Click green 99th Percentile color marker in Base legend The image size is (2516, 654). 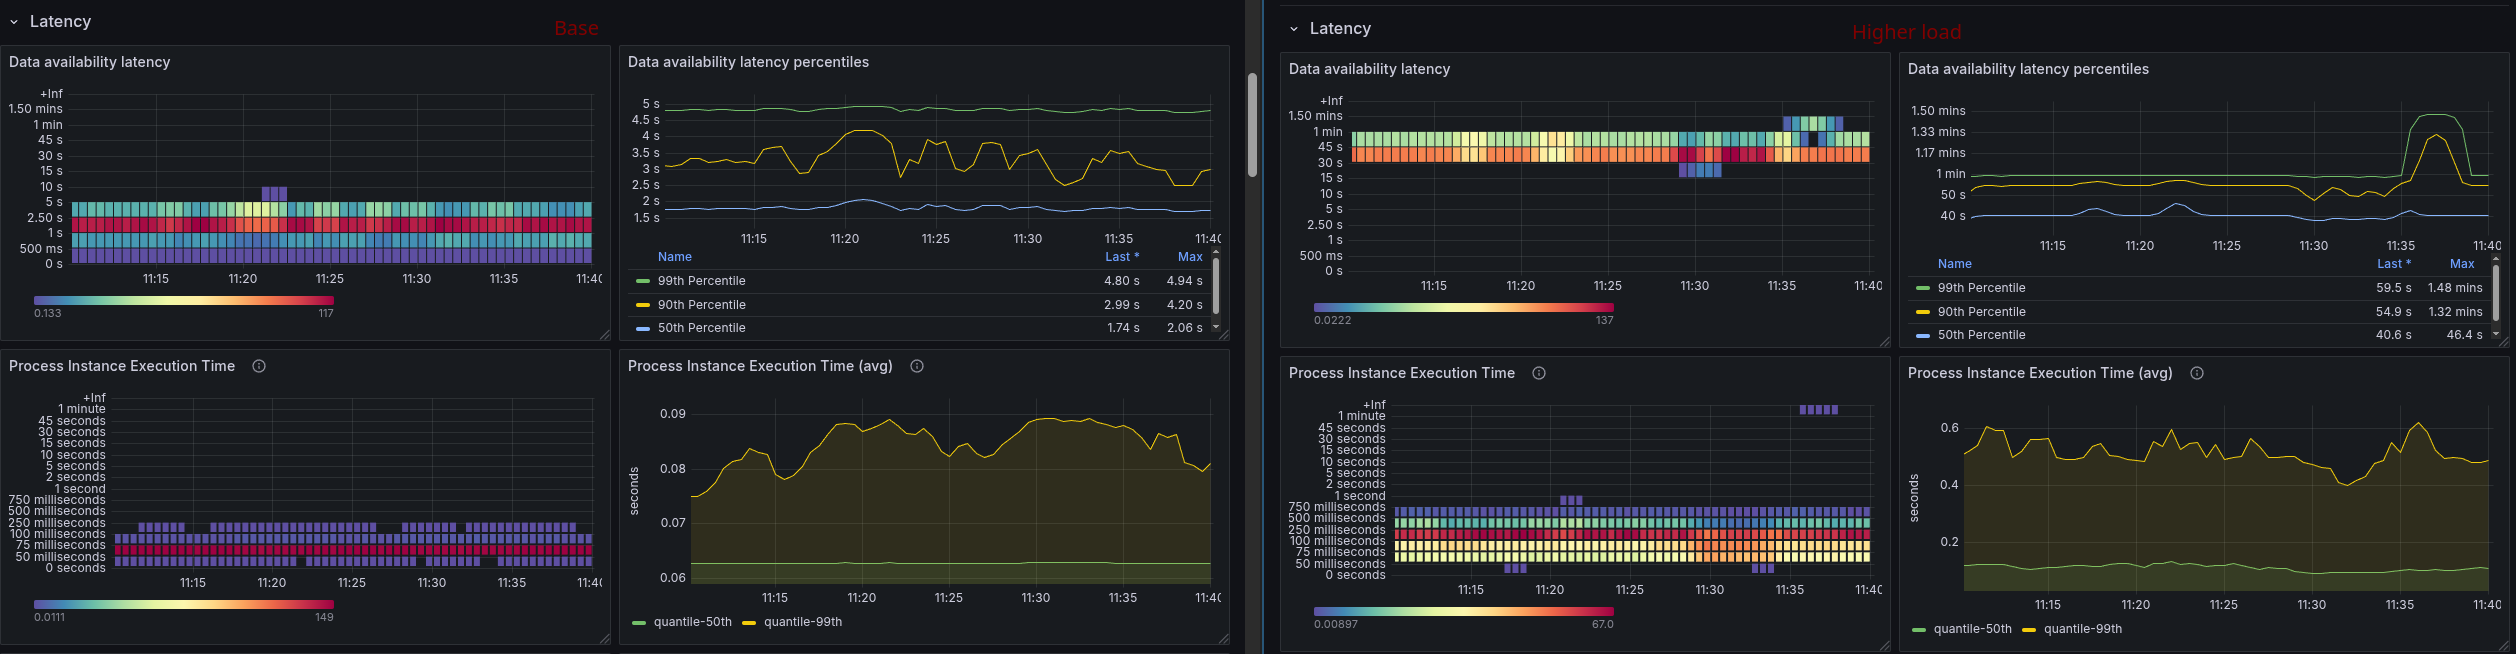(642, 281)
